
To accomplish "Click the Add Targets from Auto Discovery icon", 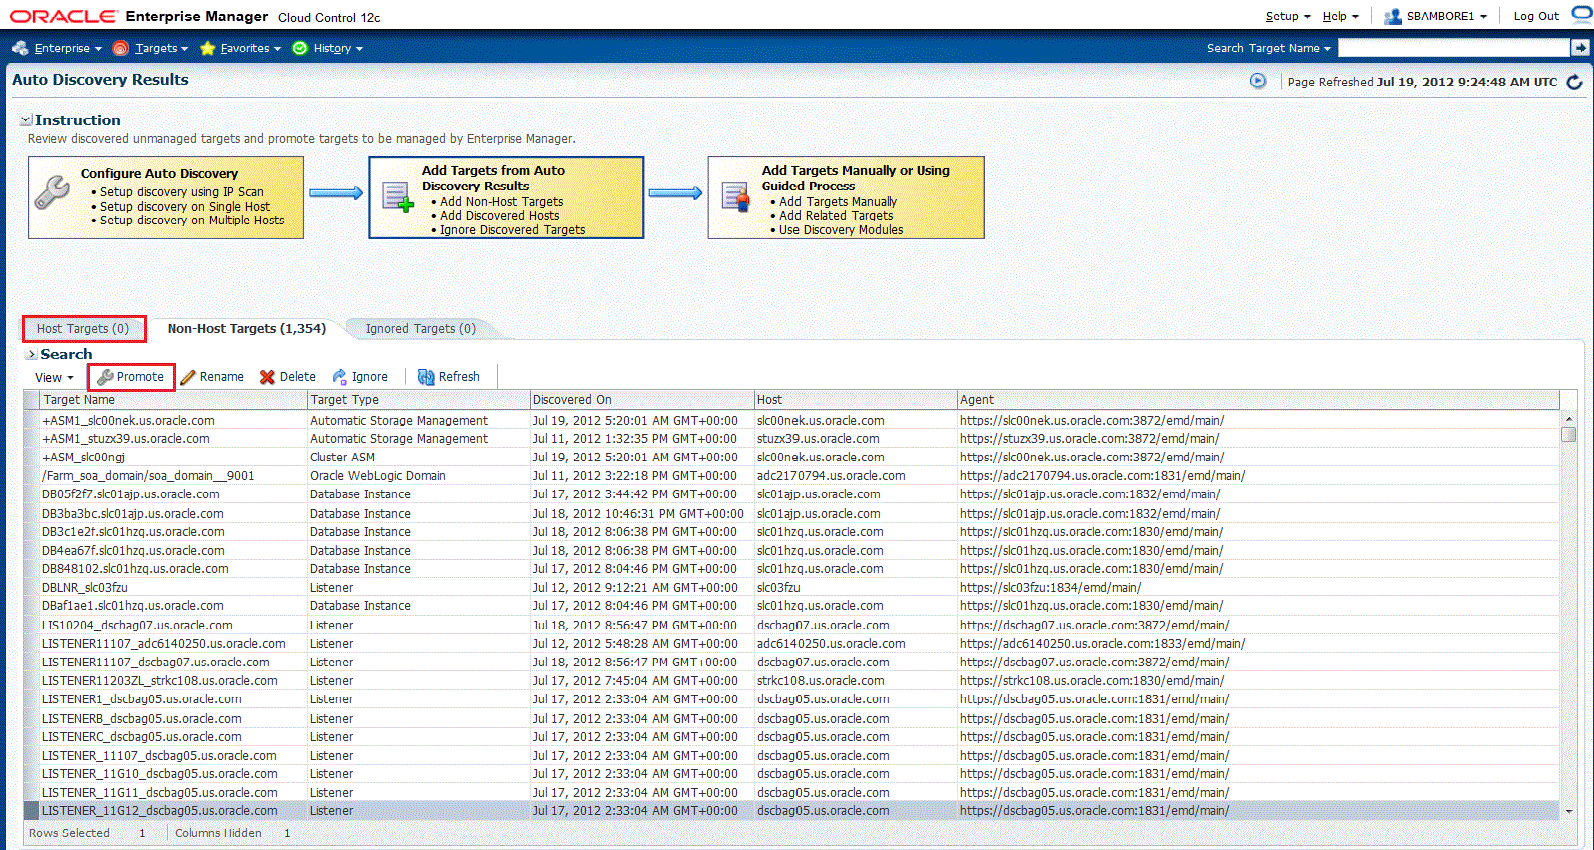I will (397, 197).
